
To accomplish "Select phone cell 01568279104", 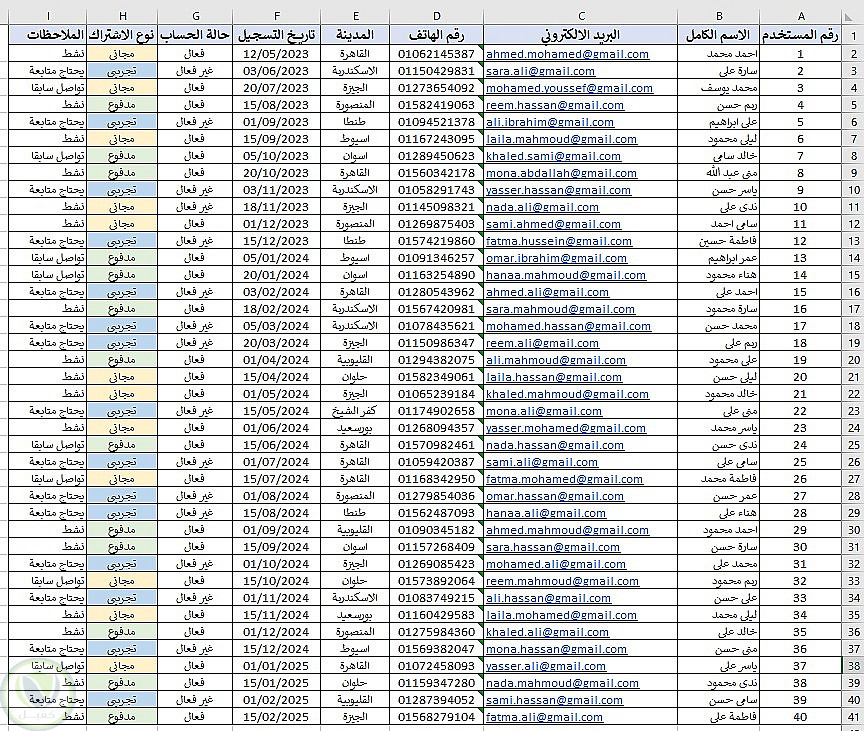I will tap(436, 717).
